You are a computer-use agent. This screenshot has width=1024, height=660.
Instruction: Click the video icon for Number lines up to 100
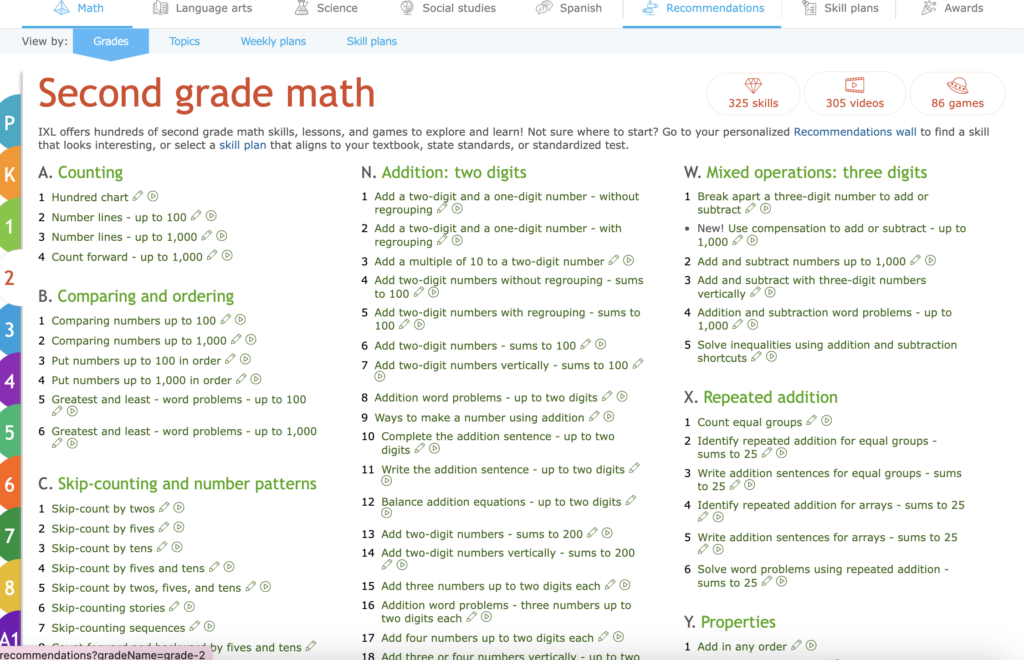pos(211,216)
